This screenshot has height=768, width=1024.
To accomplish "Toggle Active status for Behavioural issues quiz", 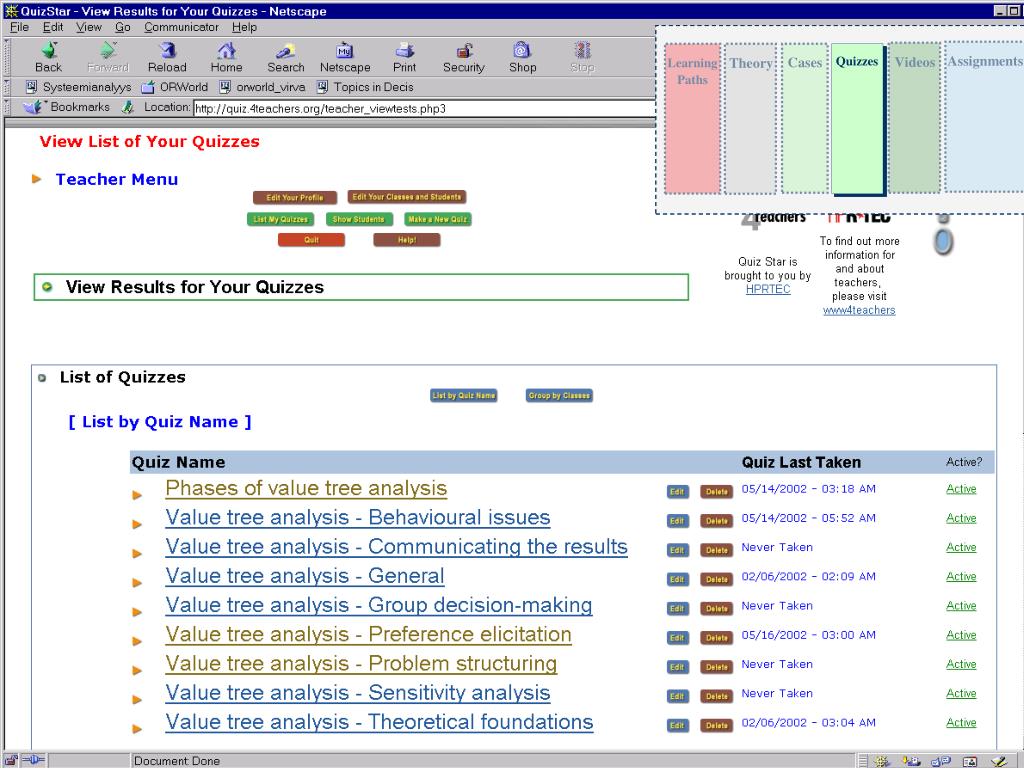I will [x=961, y=519].
